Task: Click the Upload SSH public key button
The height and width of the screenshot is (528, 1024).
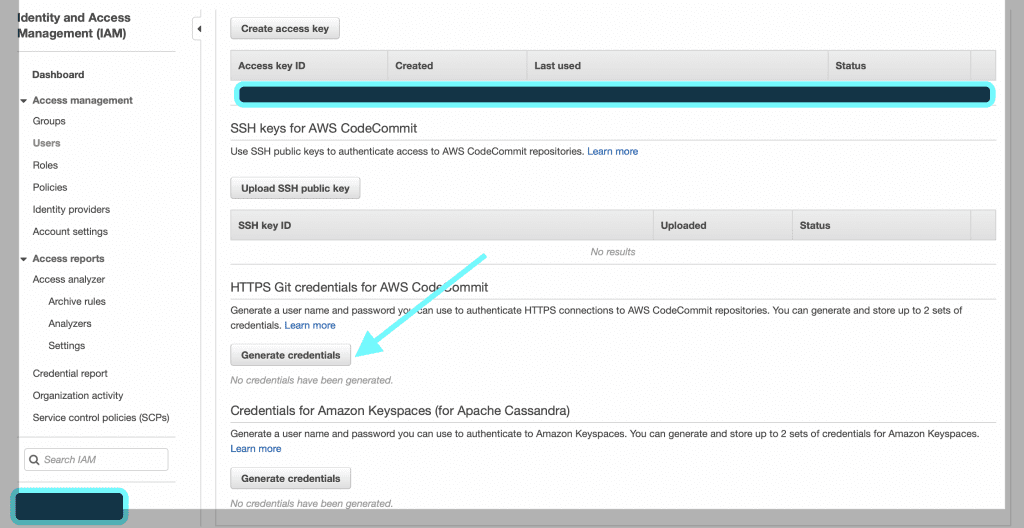Action: click(x=295, y=188)
